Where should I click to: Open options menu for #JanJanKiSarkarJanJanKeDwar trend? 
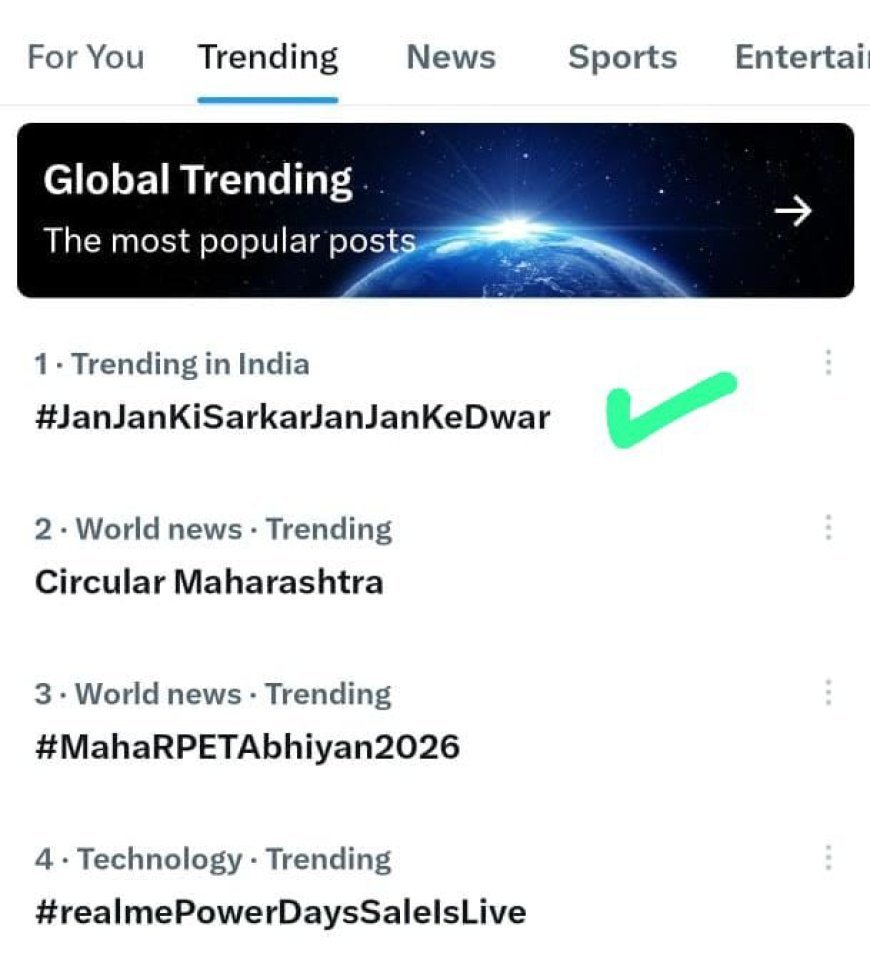(x=828, y=363)
